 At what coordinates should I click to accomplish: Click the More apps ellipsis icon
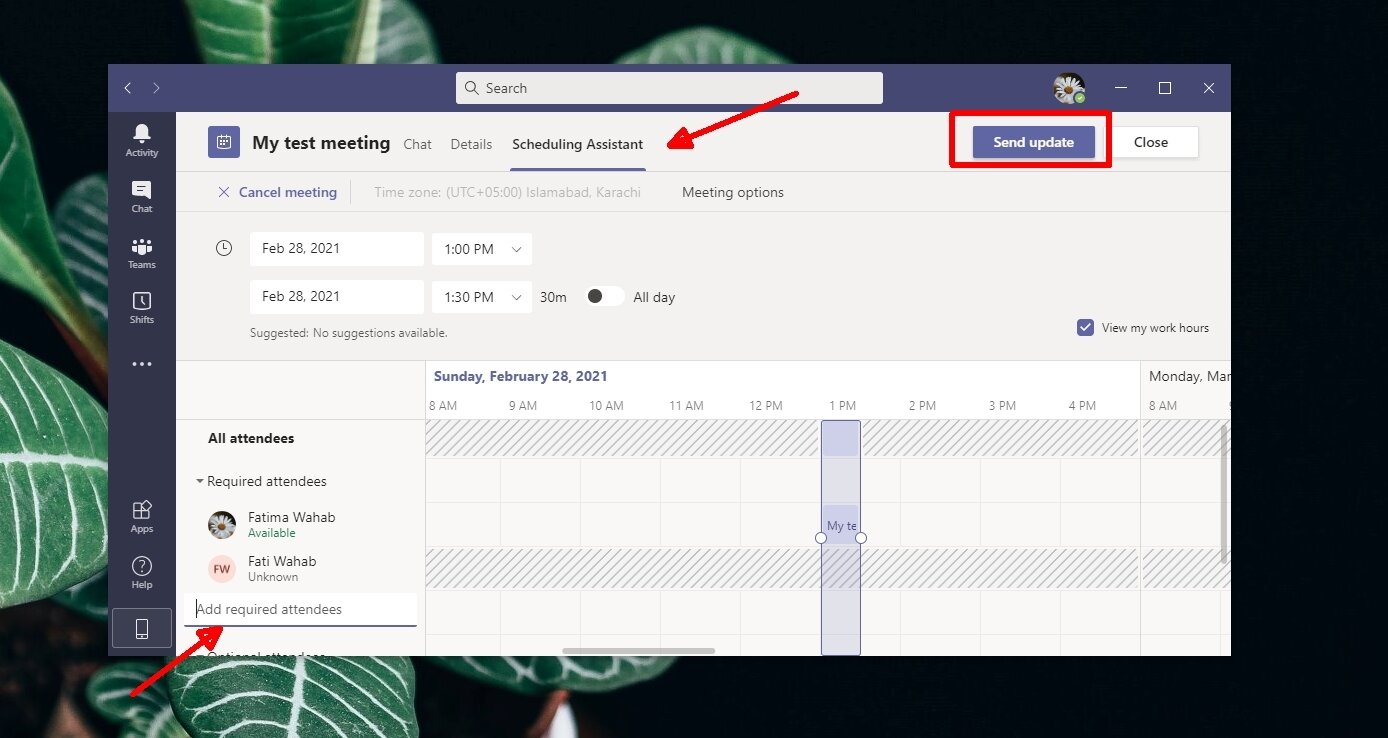(141, 364)
